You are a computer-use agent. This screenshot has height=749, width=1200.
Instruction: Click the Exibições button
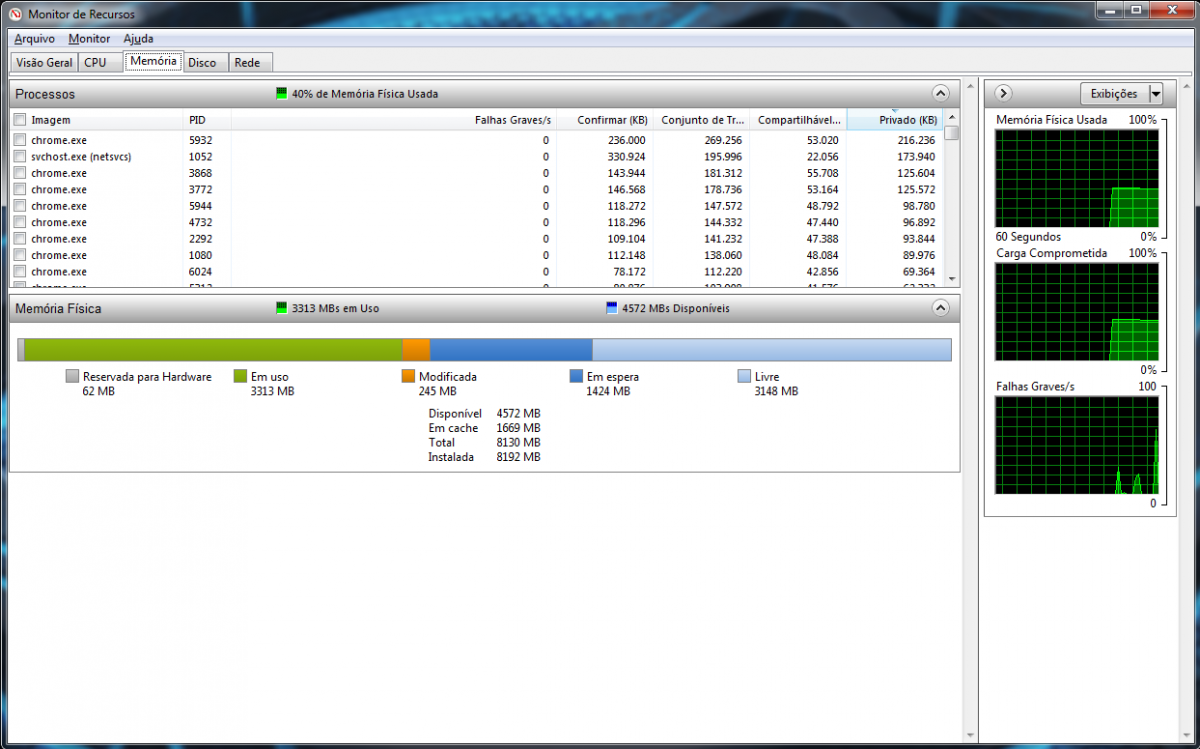point(1114,94)
